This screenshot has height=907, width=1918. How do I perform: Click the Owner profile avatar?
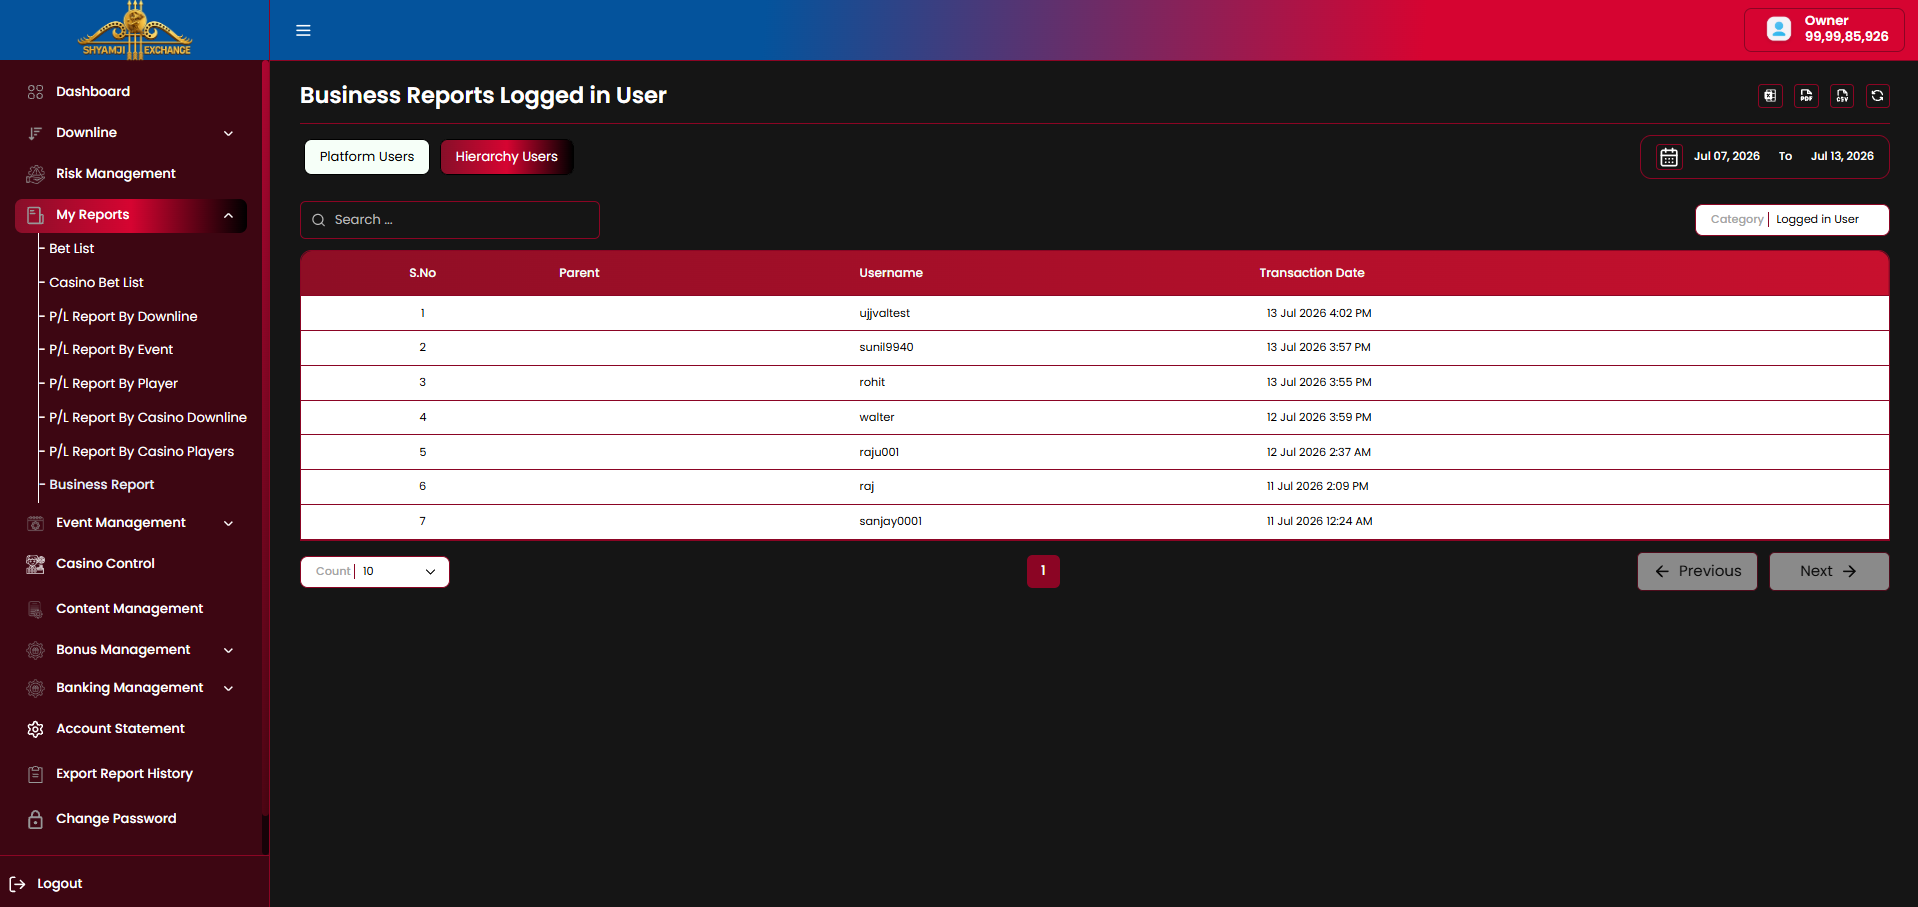(1779, 29)
